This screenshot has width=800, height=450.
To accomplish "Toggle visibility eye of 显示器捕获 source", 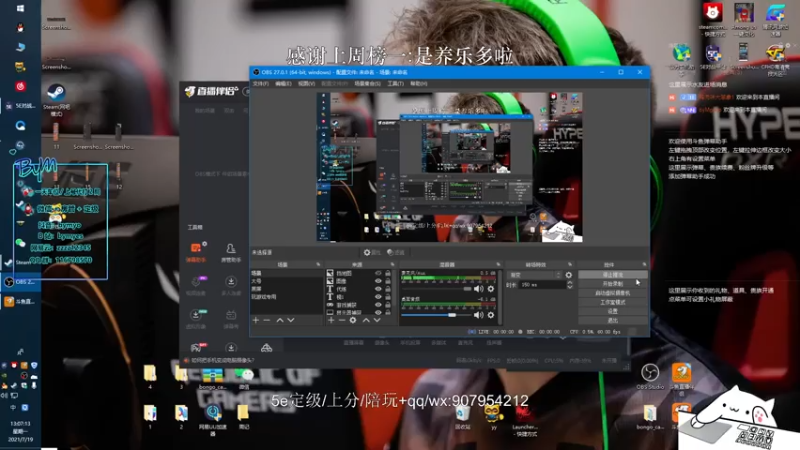I will [378, 312].
